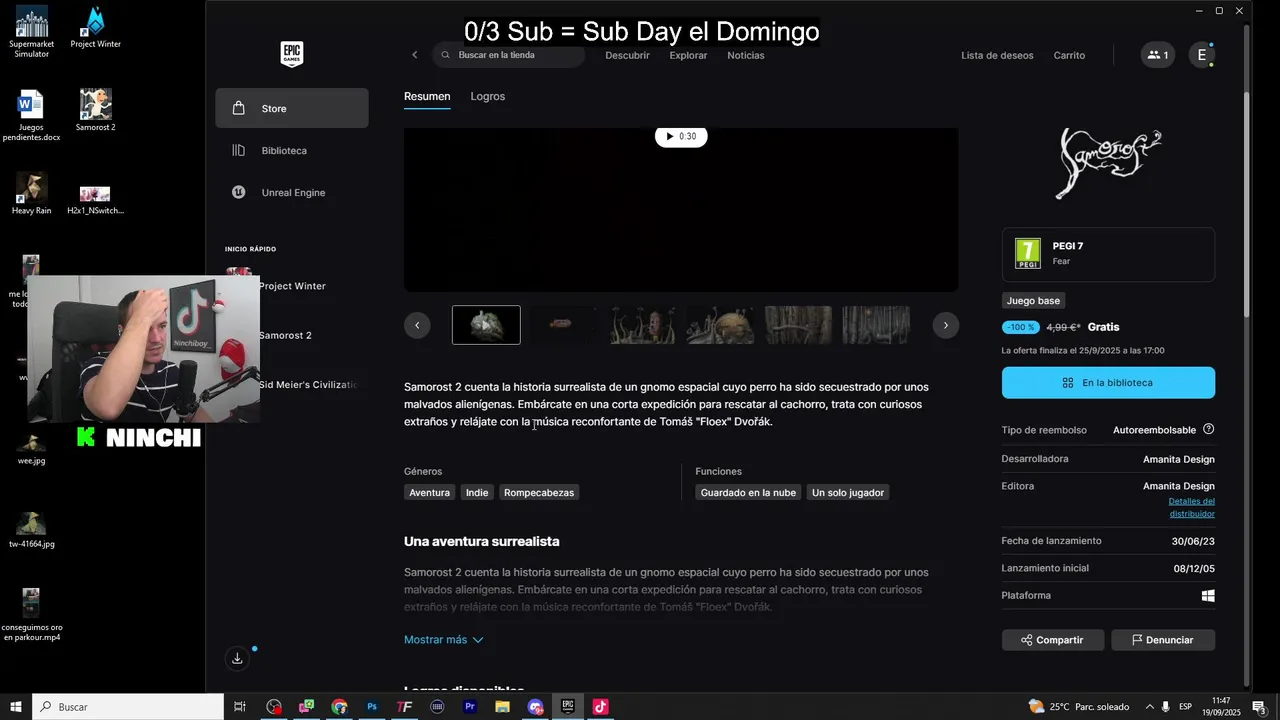1280x720 pixels.
Task: Select Unreal Engine in the sidebar
Action: click(292, 192)
